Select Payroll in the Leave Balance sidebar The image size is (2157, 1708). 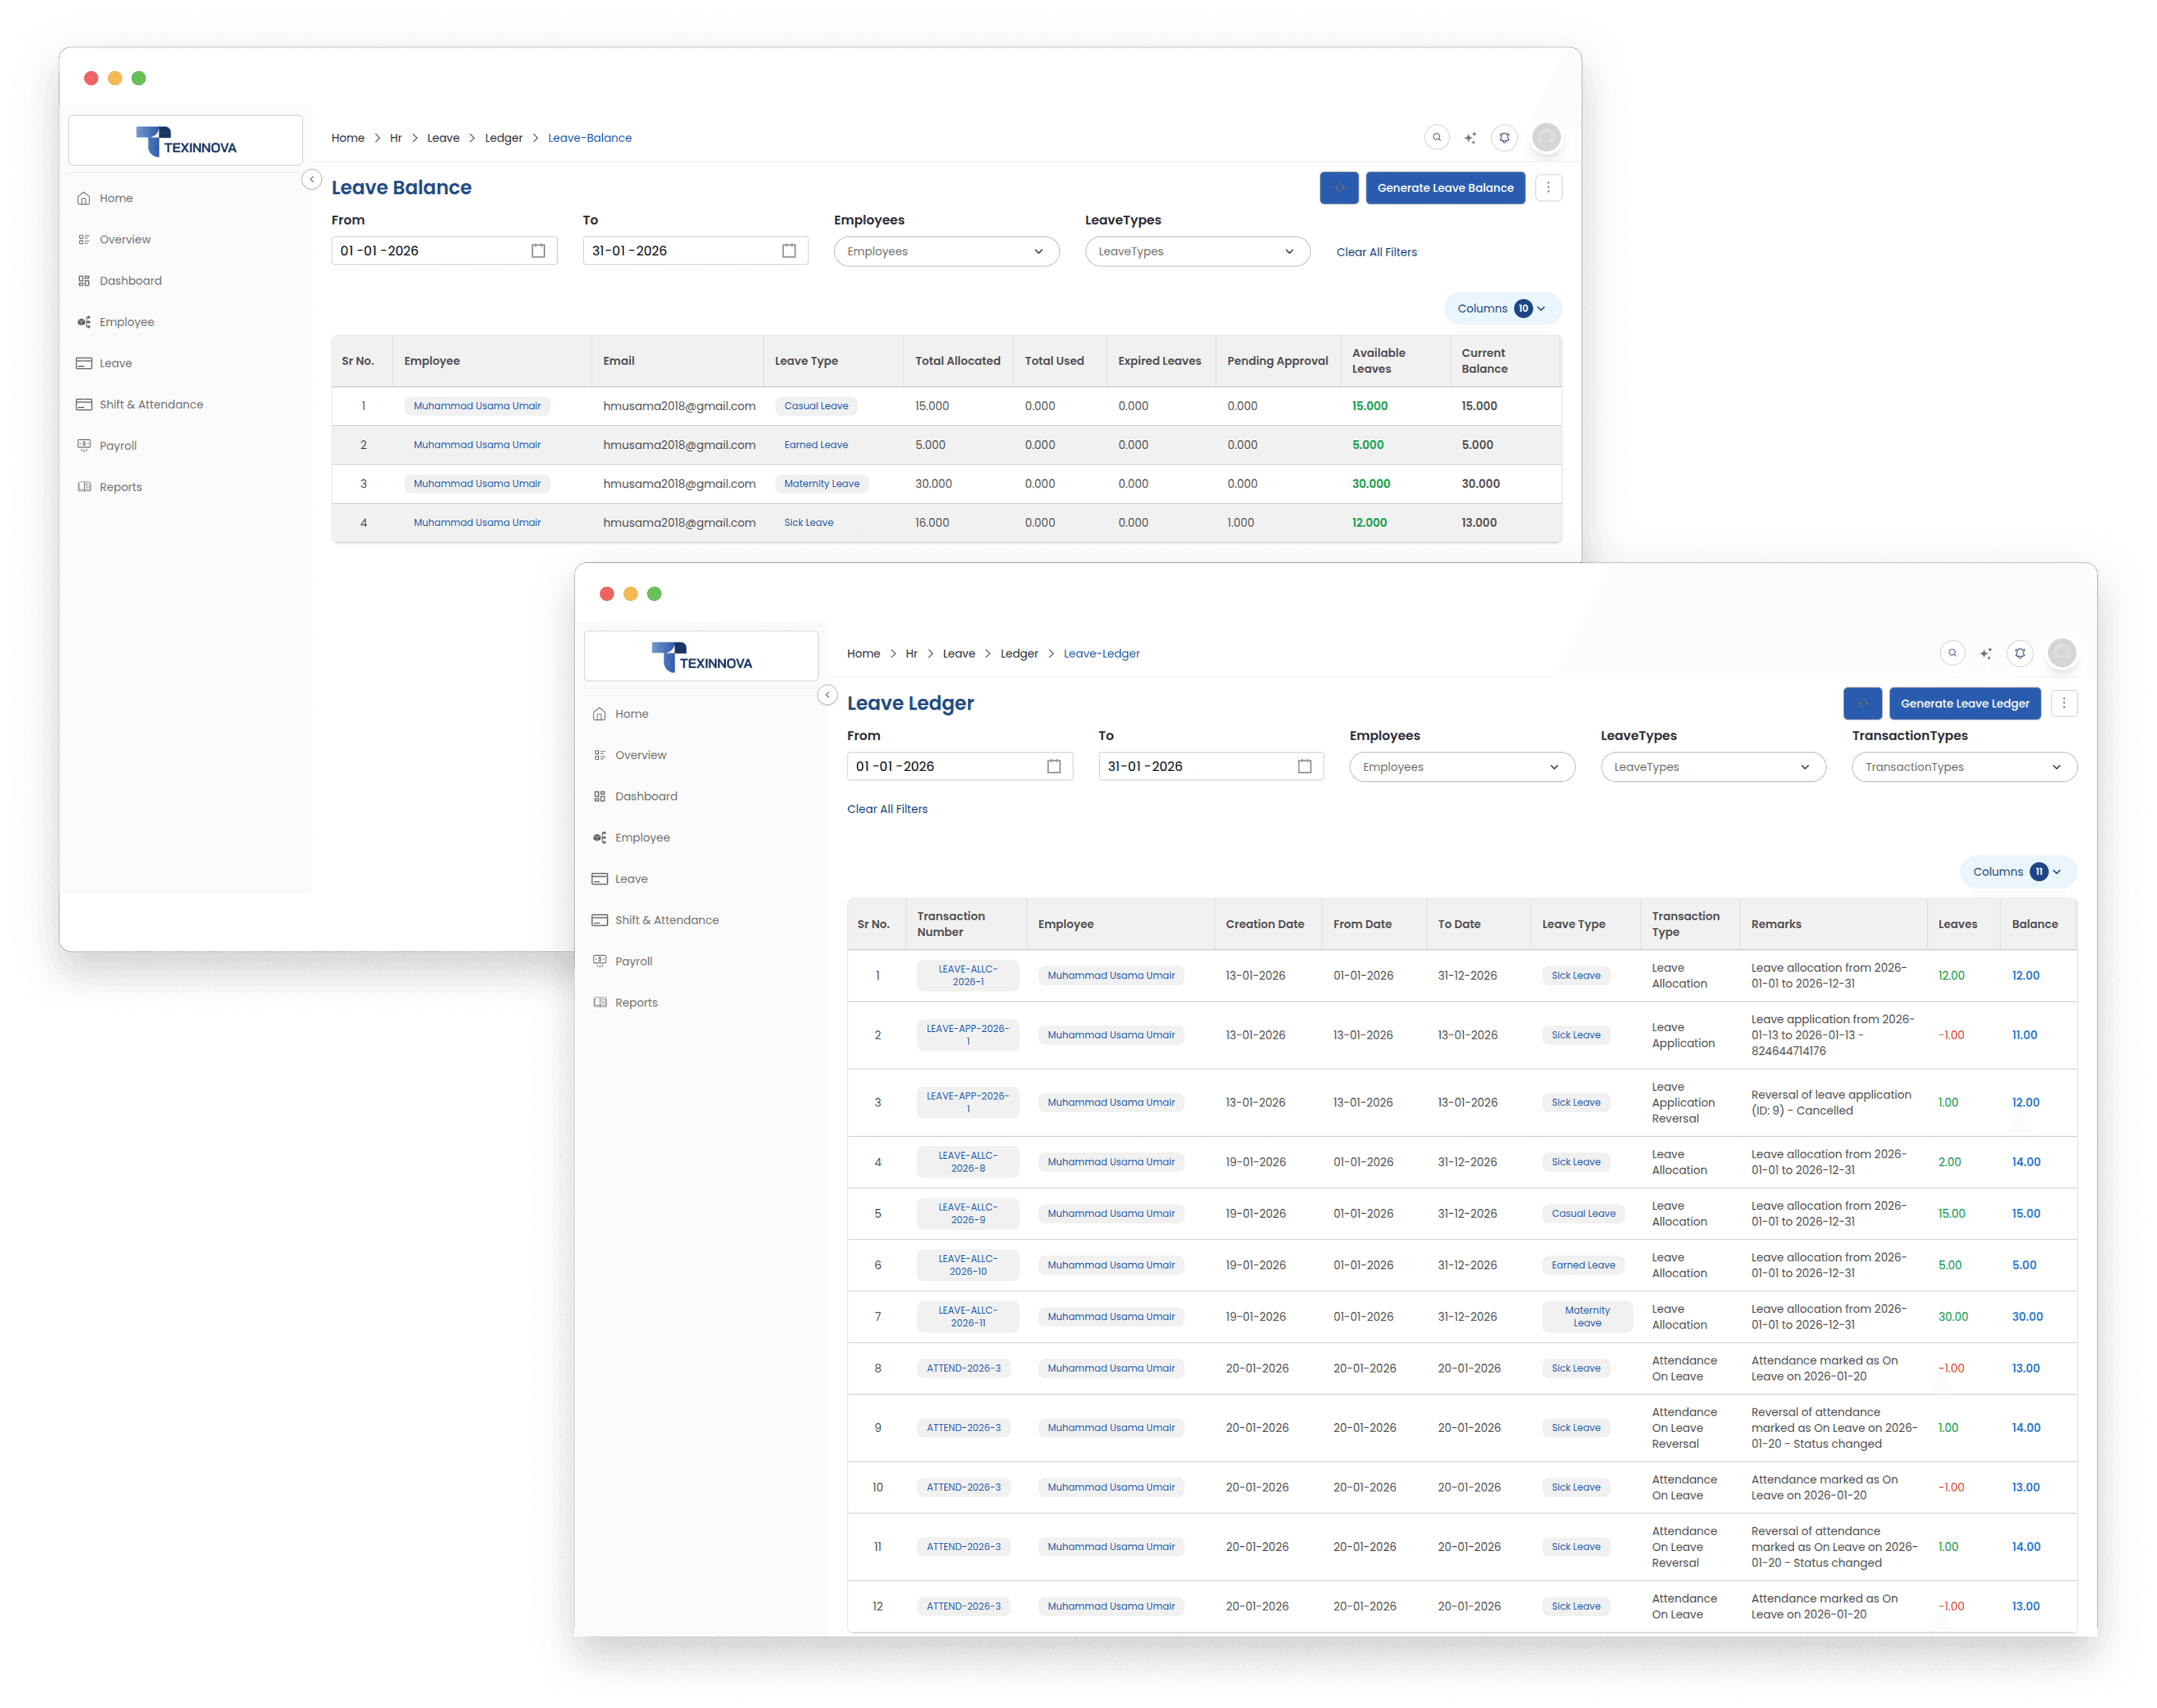[x=118, y=446]
